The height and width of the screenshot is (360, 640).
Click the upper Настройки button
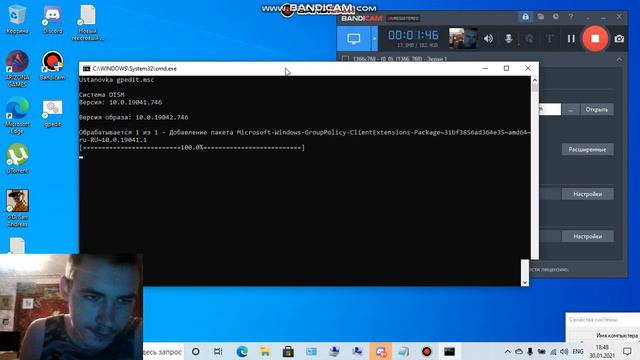tap(587, 194)
